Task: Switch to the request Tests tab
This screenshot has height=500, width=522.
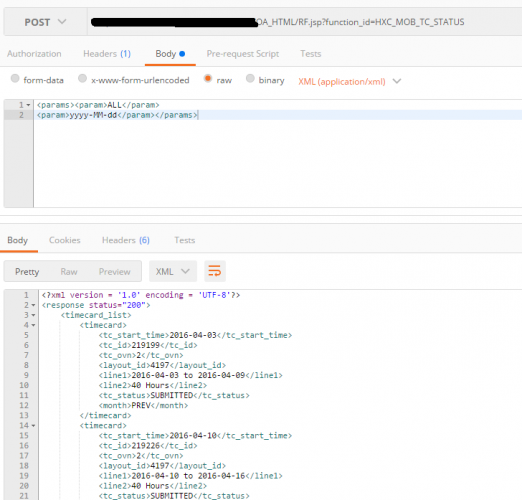Action: tap(310, 54)
